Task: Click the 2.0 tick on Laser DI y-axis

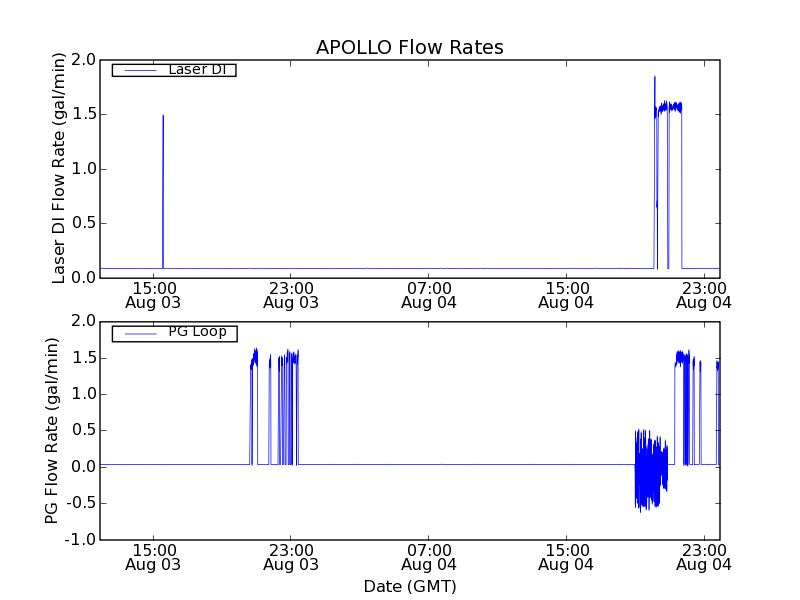Action: point(84,60)
